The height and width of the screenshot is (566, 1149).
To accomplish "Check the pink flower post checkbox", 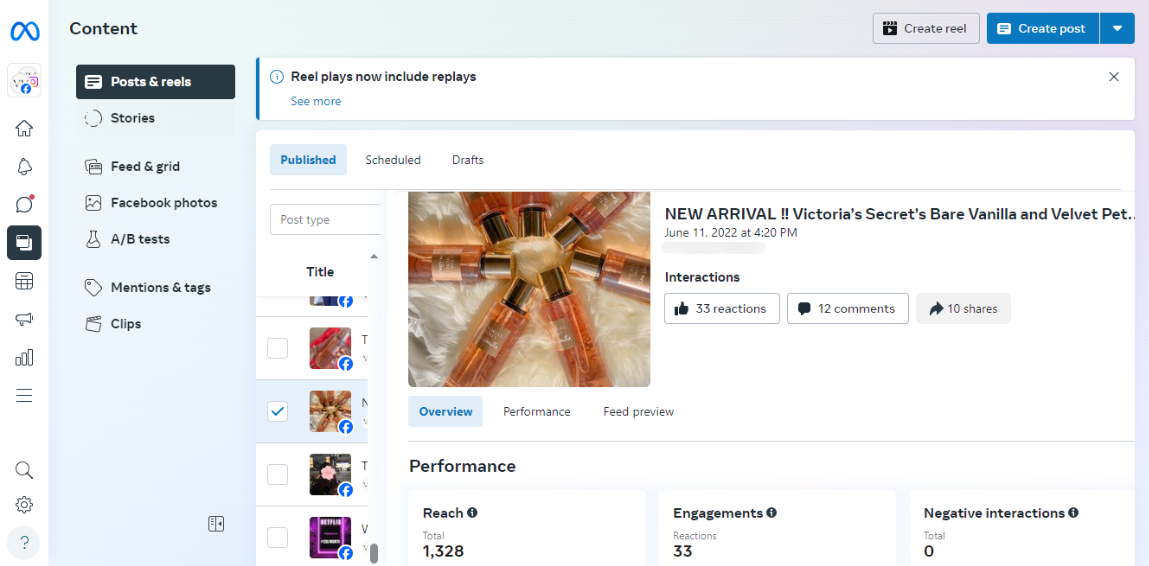I will click(277, 474).
